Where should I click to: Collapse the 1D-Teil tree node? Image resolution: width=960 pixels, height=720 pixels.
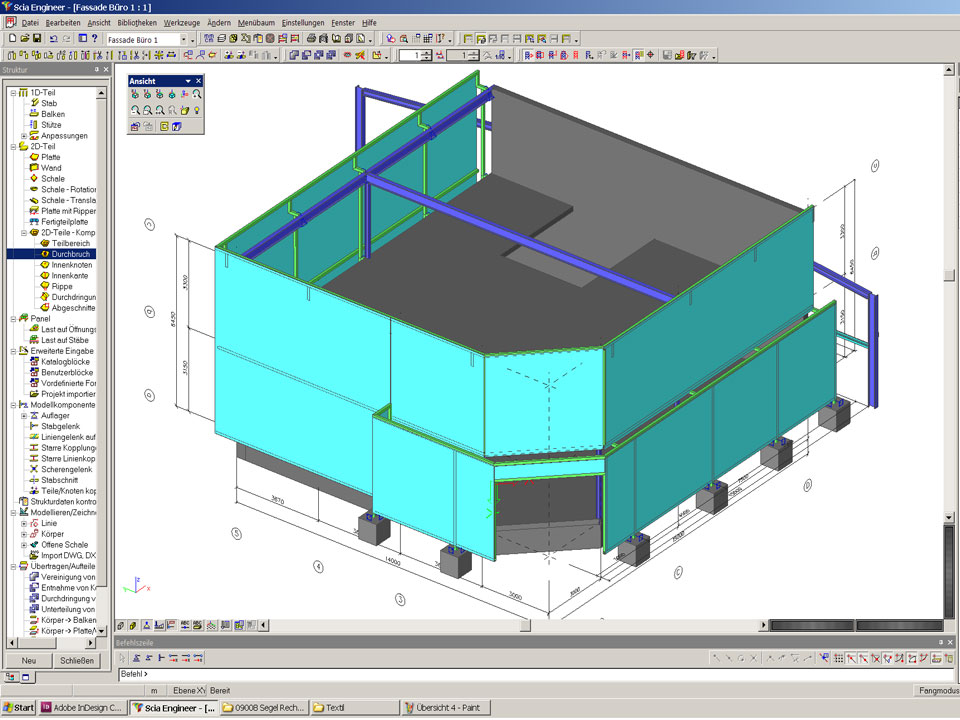[12, 92]
